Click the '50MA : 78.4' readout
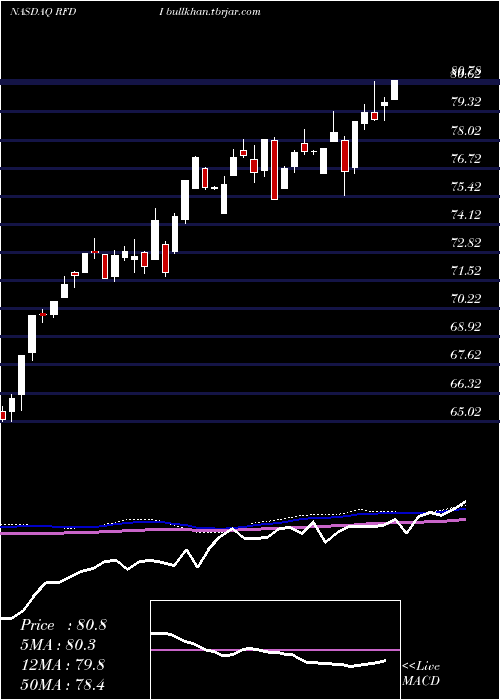 pyautogui.click(x=62, y=684)
